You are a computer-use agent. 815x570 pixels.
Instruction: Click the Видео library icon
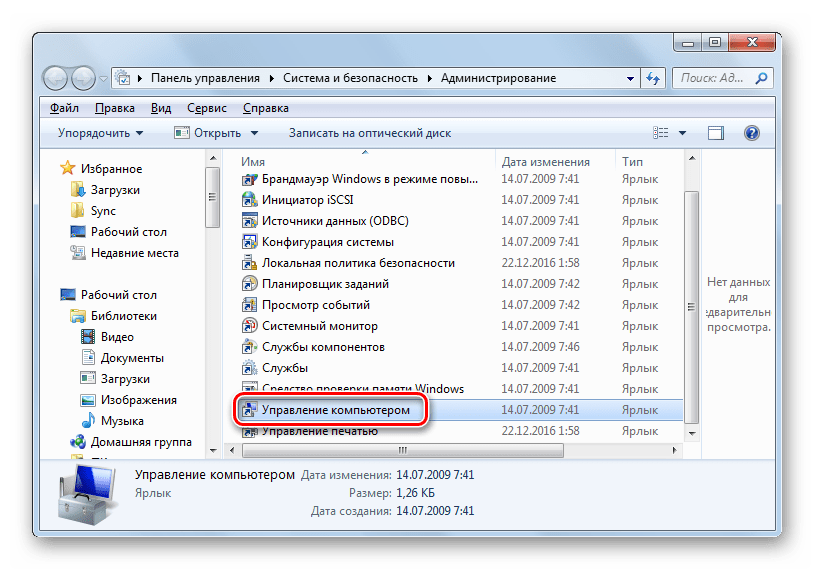click(88, 337)
